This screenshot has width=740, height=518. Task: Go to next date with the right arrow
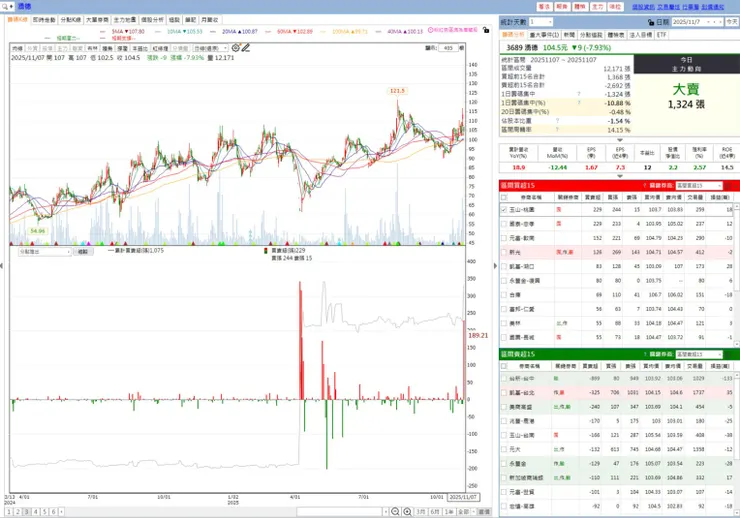tap(721, 22)
